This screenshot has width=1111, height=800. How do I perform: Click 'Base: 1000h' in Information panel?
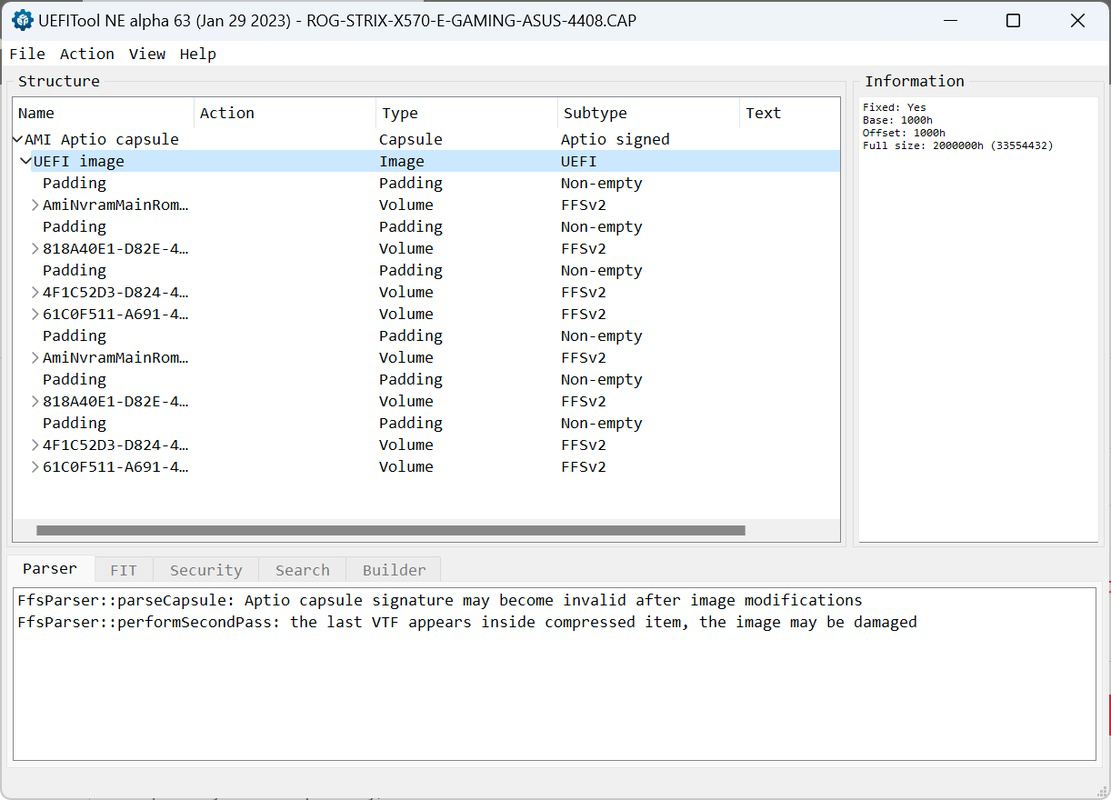tap(898, 120)
